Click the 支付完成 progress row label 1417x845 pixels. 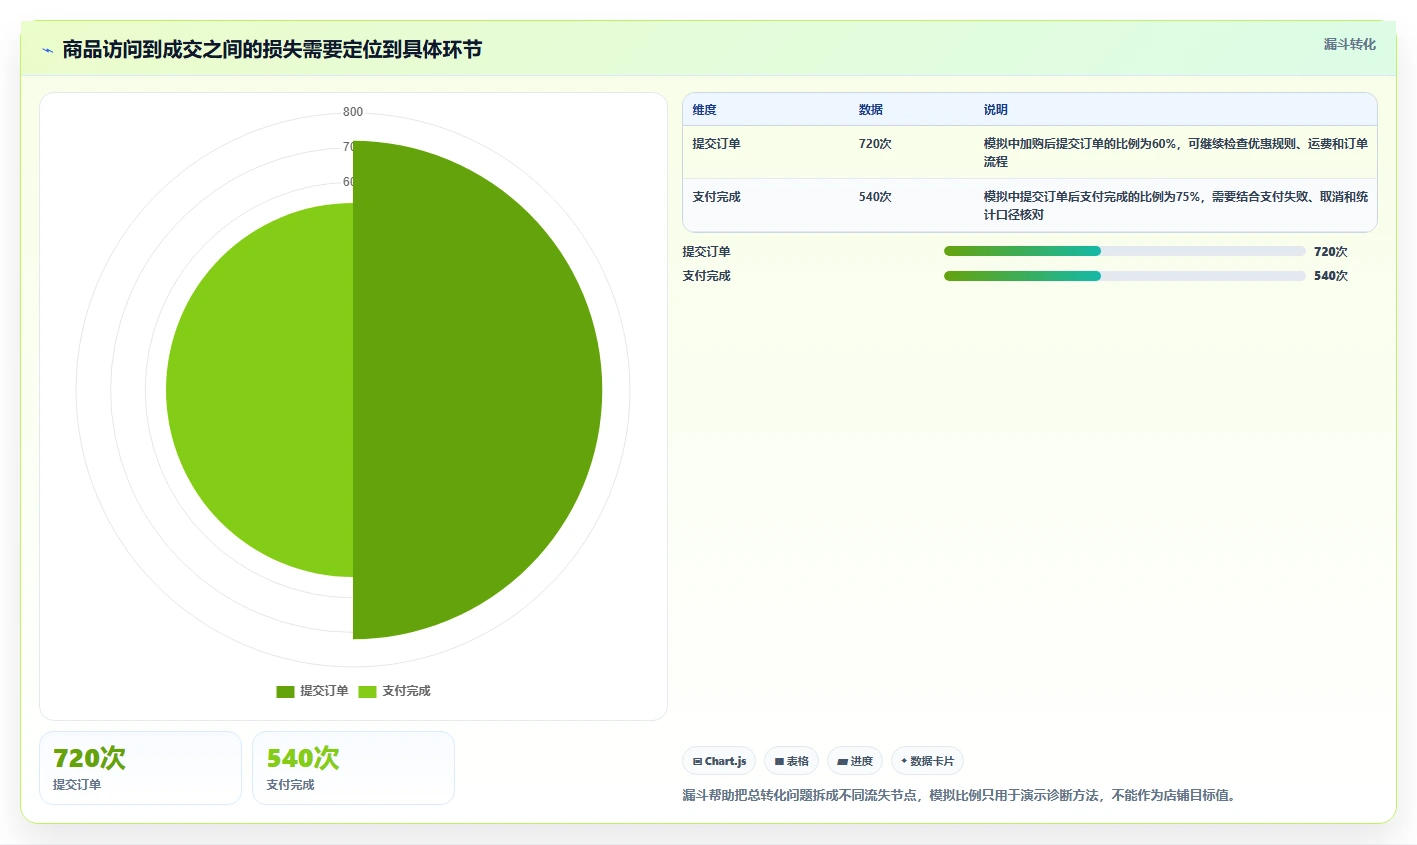(x=706, y=276)
